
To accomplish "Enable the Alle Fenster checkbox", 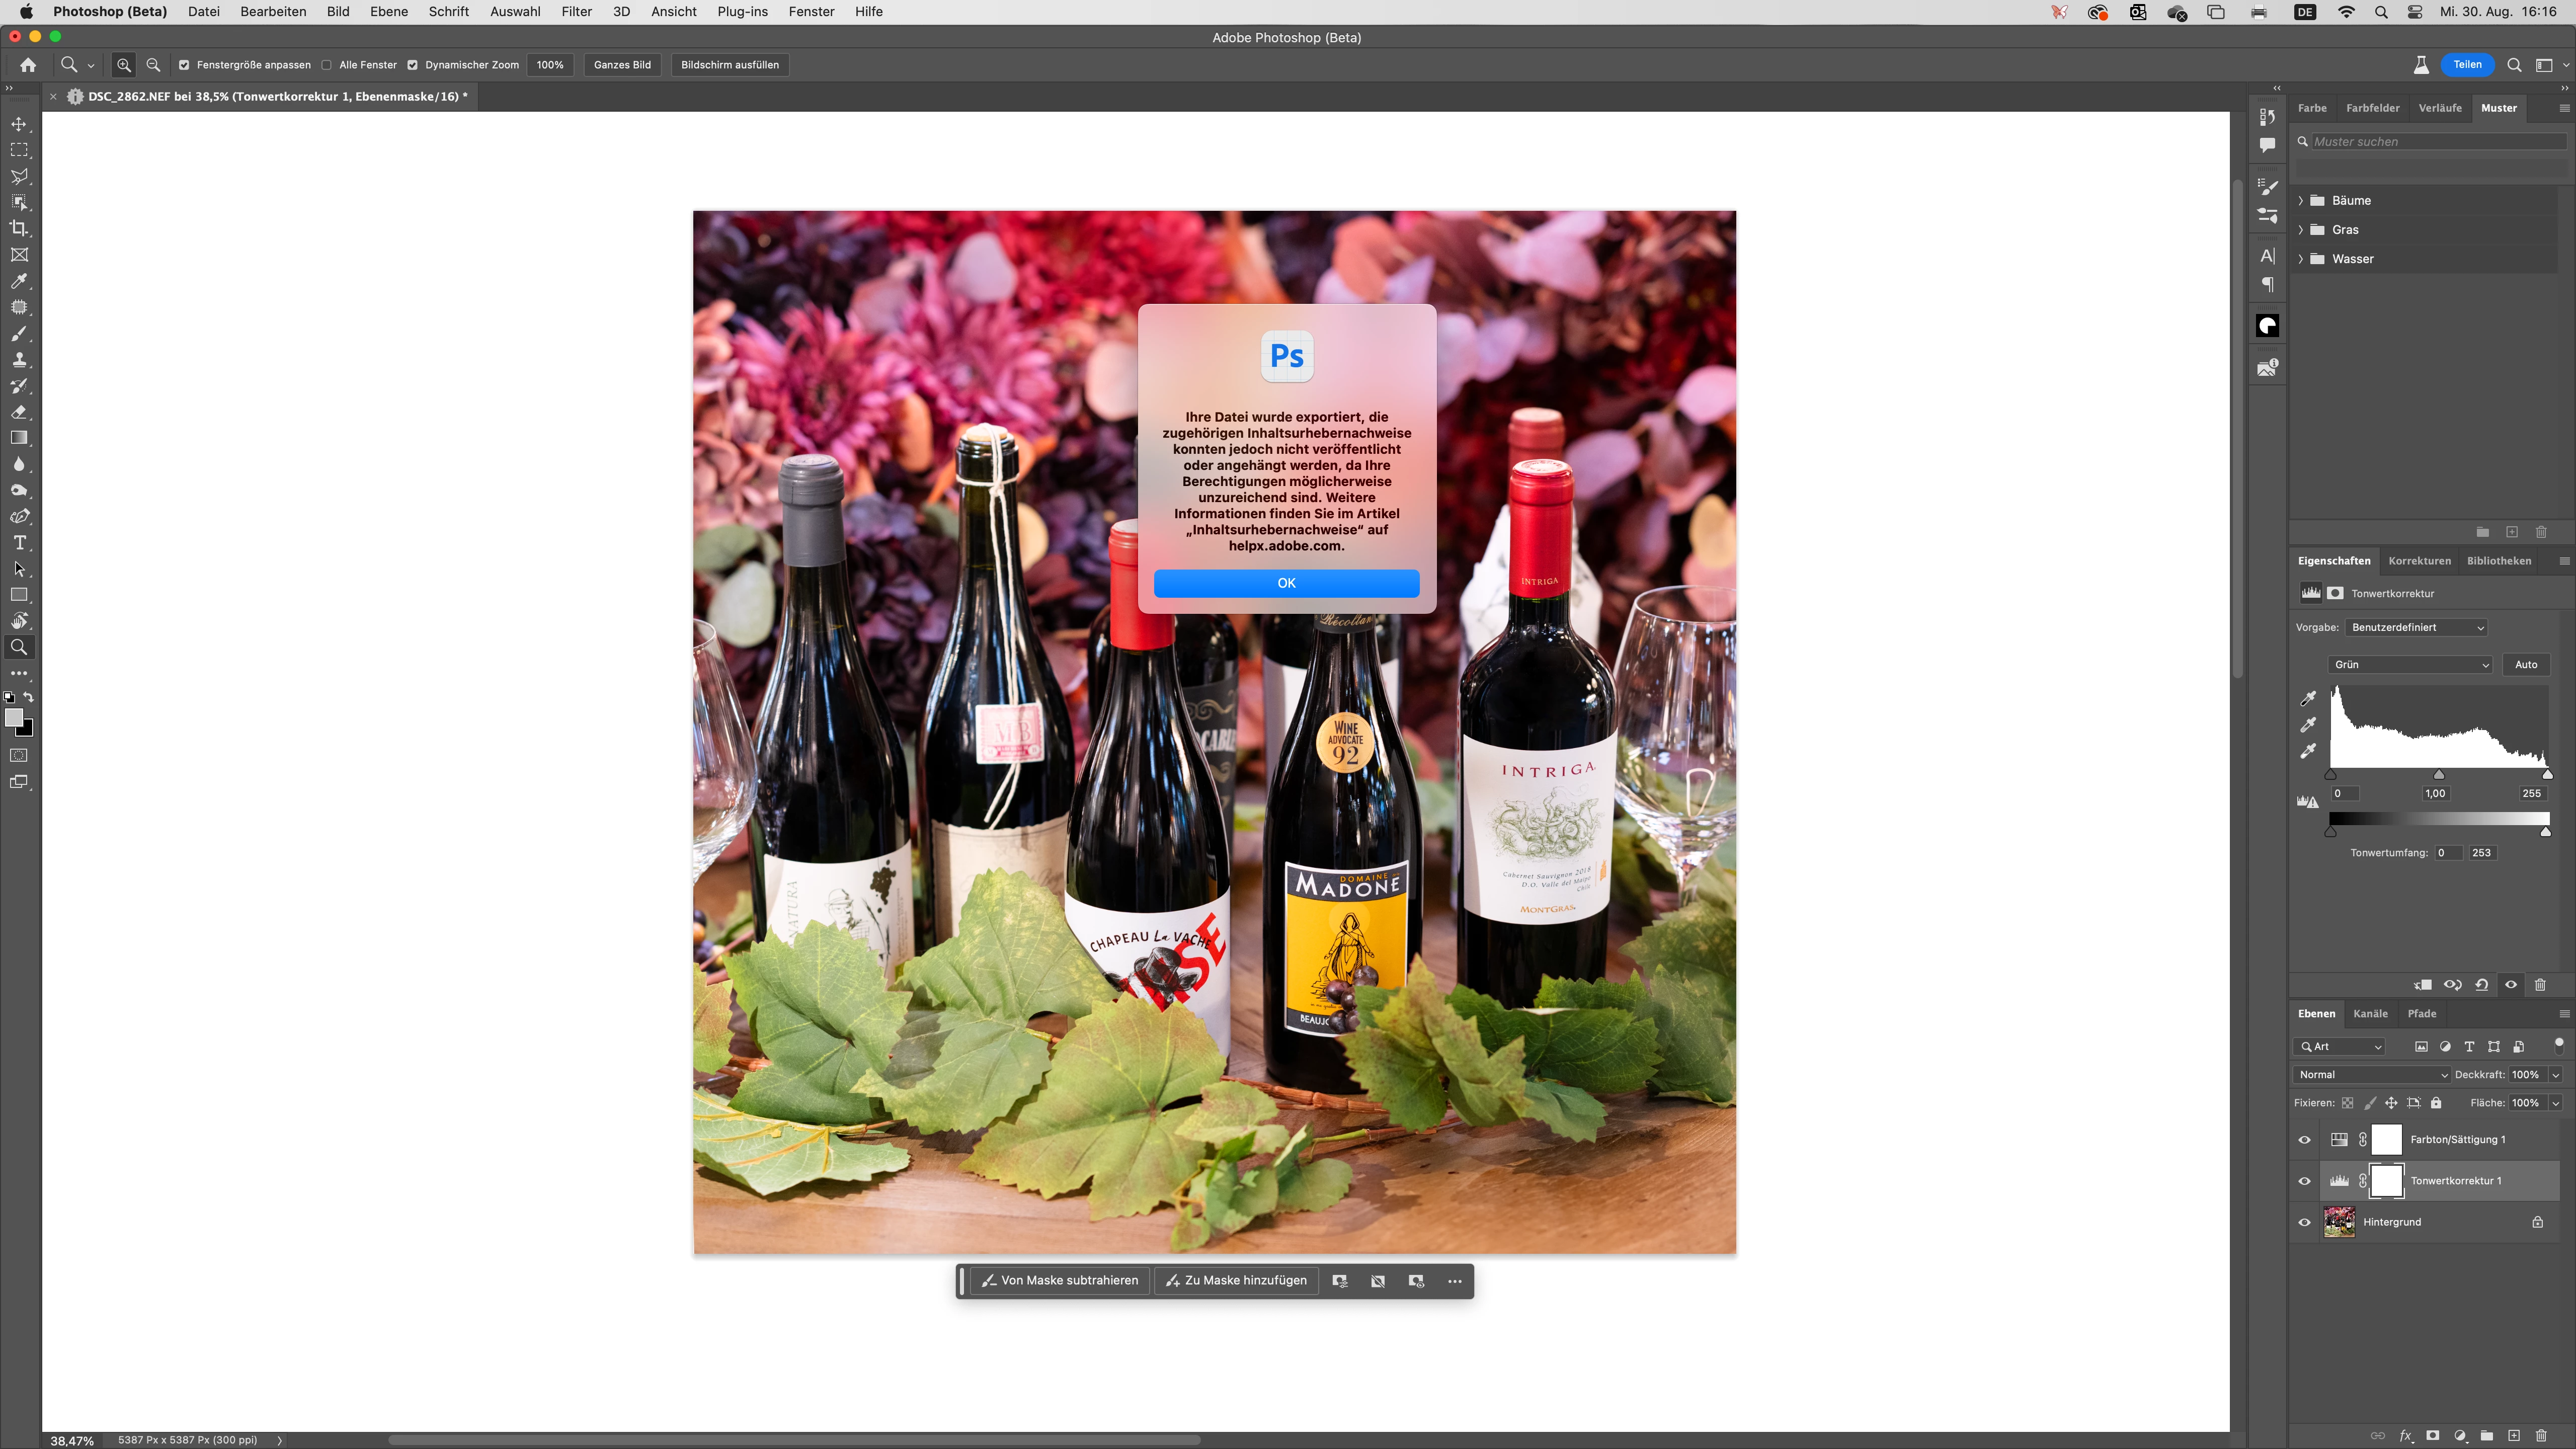I will point(327,65).
